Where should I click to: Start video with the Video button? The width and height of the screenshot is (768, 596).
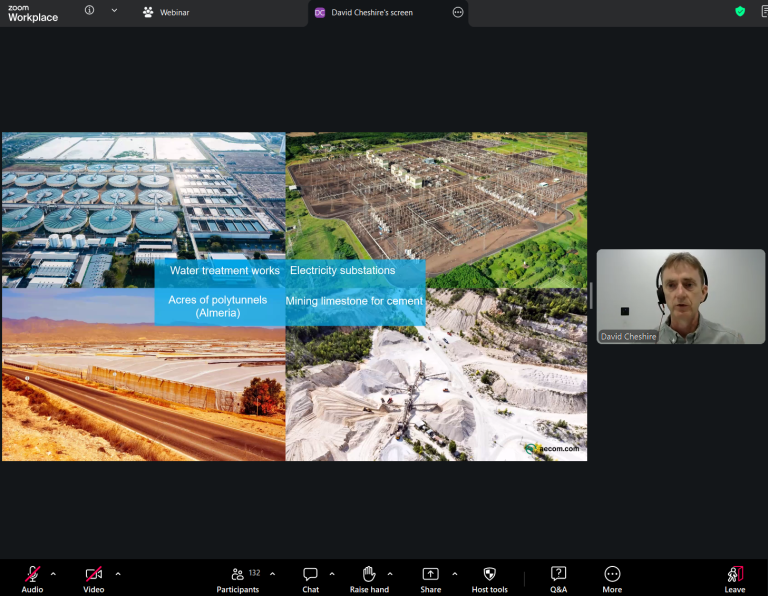(94, 579)
